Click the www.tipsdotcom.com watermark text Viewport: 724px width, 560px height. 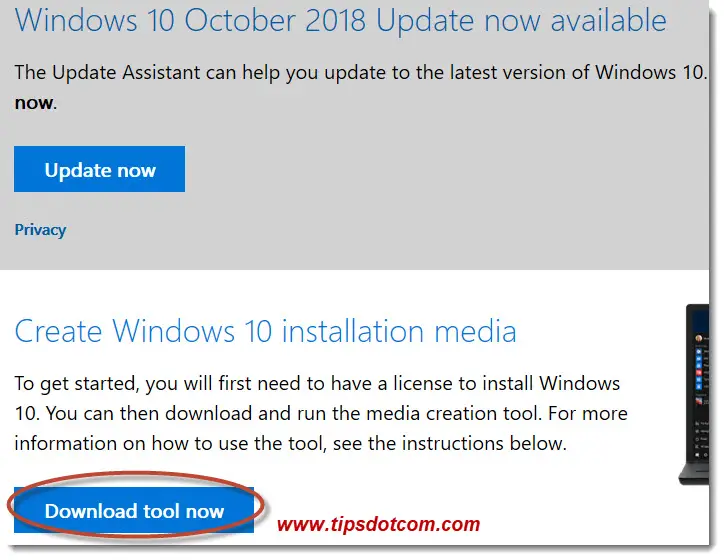pyautogui.click(x=378, y=524)
